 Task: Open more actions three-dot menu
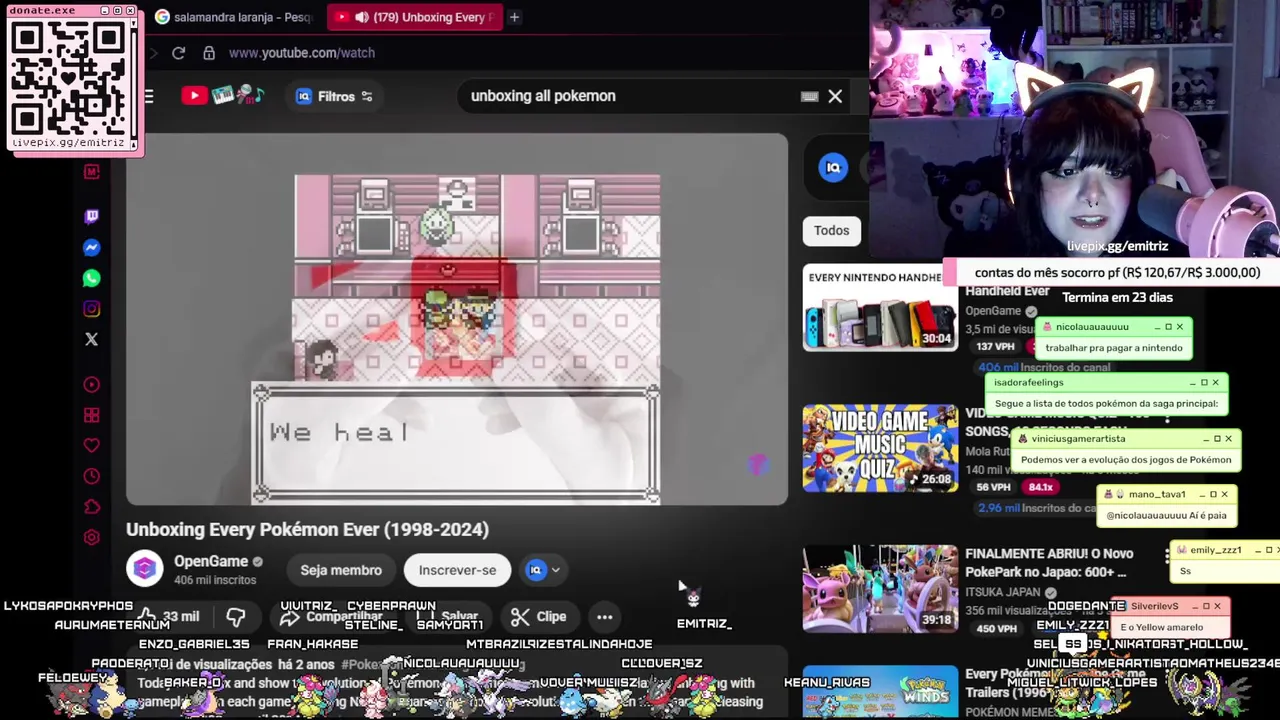[x=605, y=617]
